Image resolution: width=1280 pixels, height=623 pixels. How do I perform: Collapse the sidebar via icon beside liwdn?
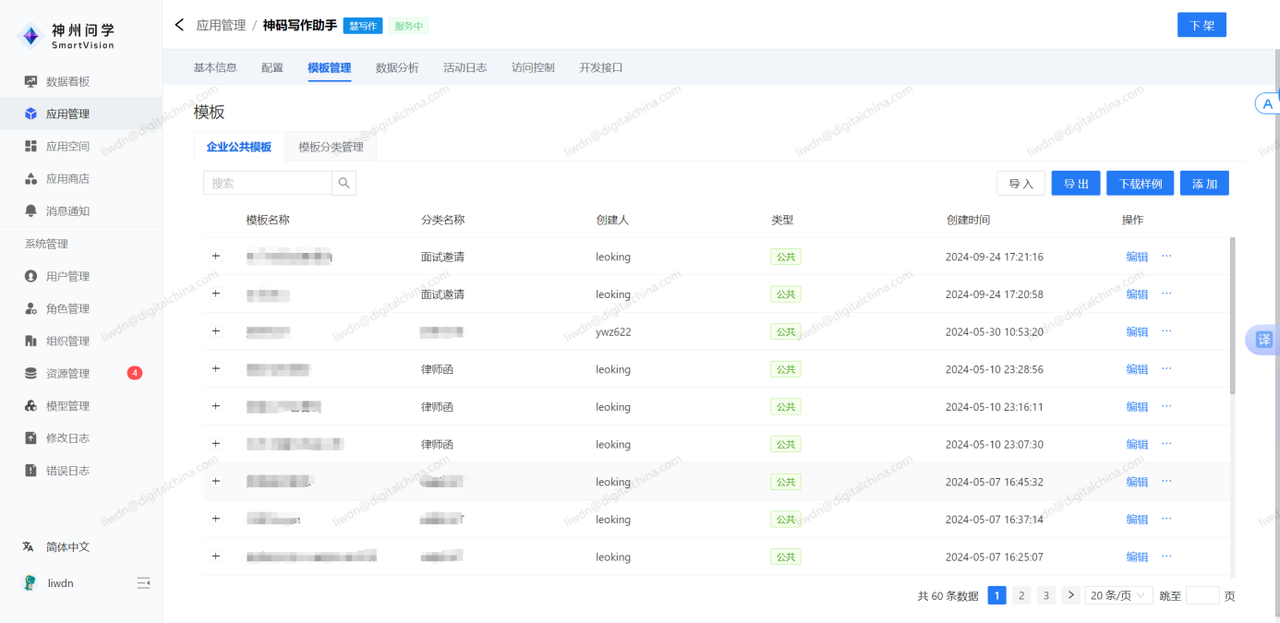[143, 583]
